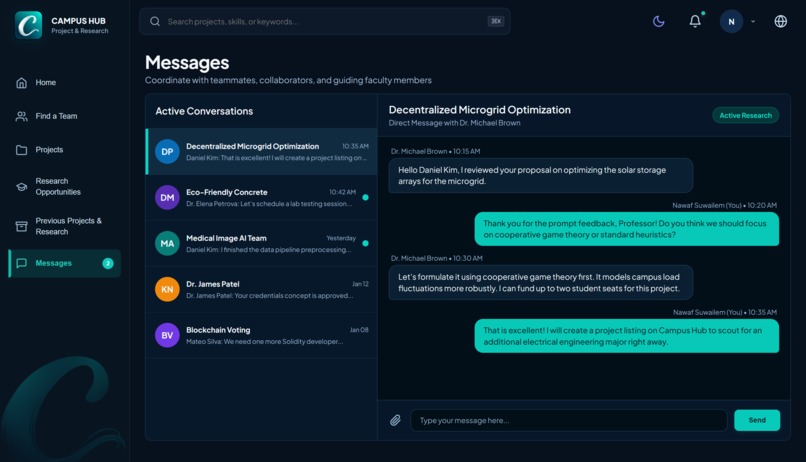This screenshot has height=462, width=806.
Task: Click the unread dot on Medical Image AI Team
Action: point(365,244)
